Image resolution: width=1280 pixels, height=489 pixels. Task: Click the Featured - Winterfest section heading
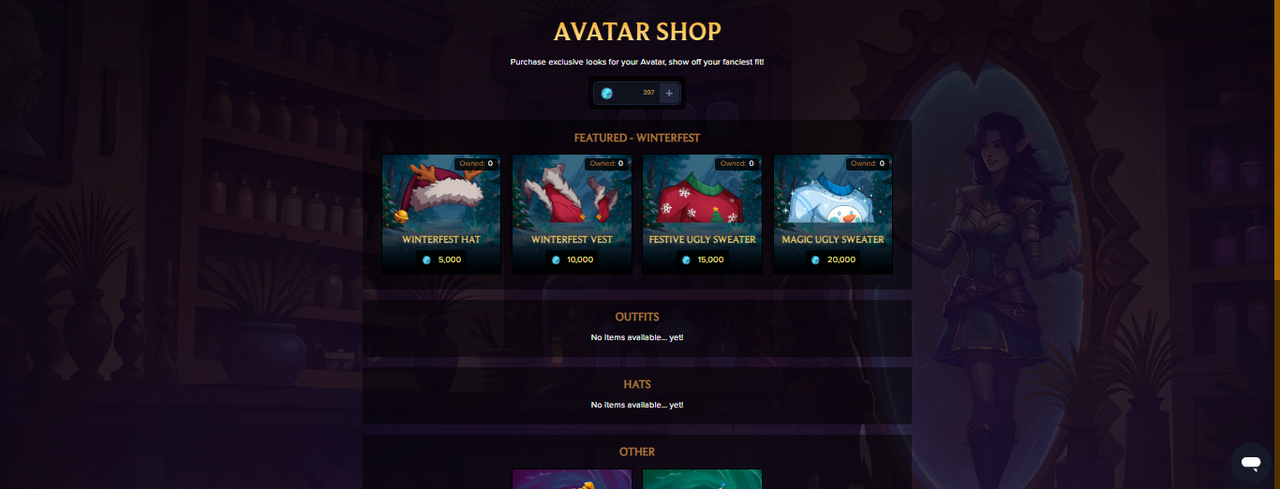(x=637, y=138)
